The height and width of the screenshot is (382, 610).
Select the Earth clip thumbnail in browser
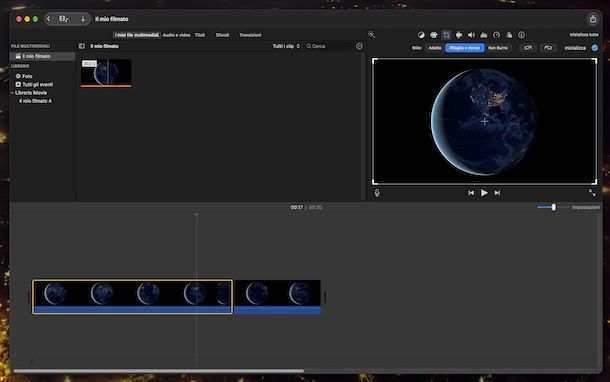point(106,72)
